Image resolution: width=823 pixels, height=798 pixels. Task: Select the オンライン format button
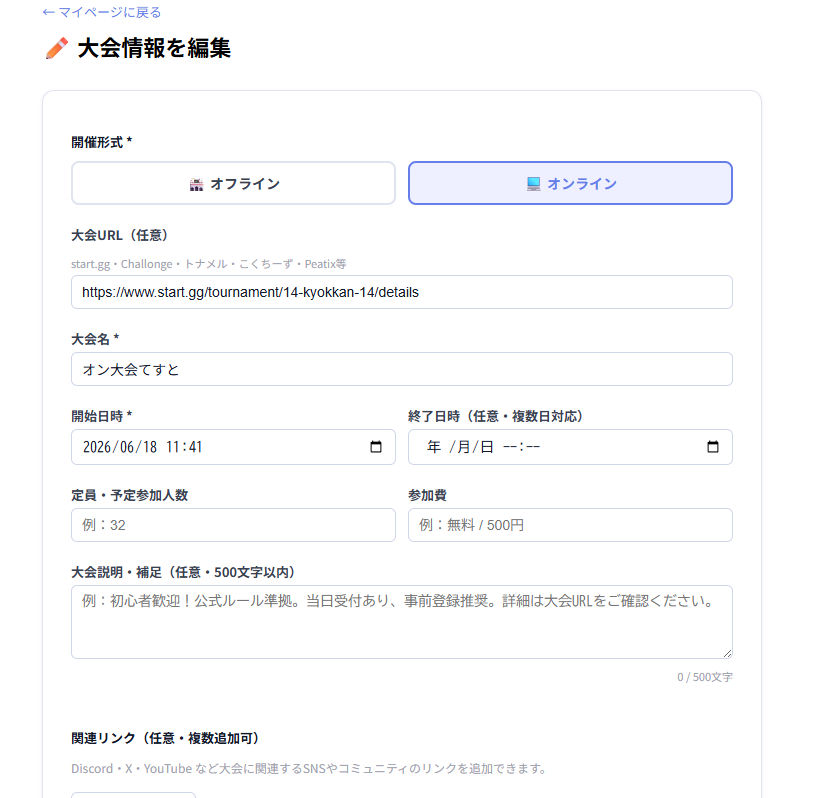pos(570,183)
